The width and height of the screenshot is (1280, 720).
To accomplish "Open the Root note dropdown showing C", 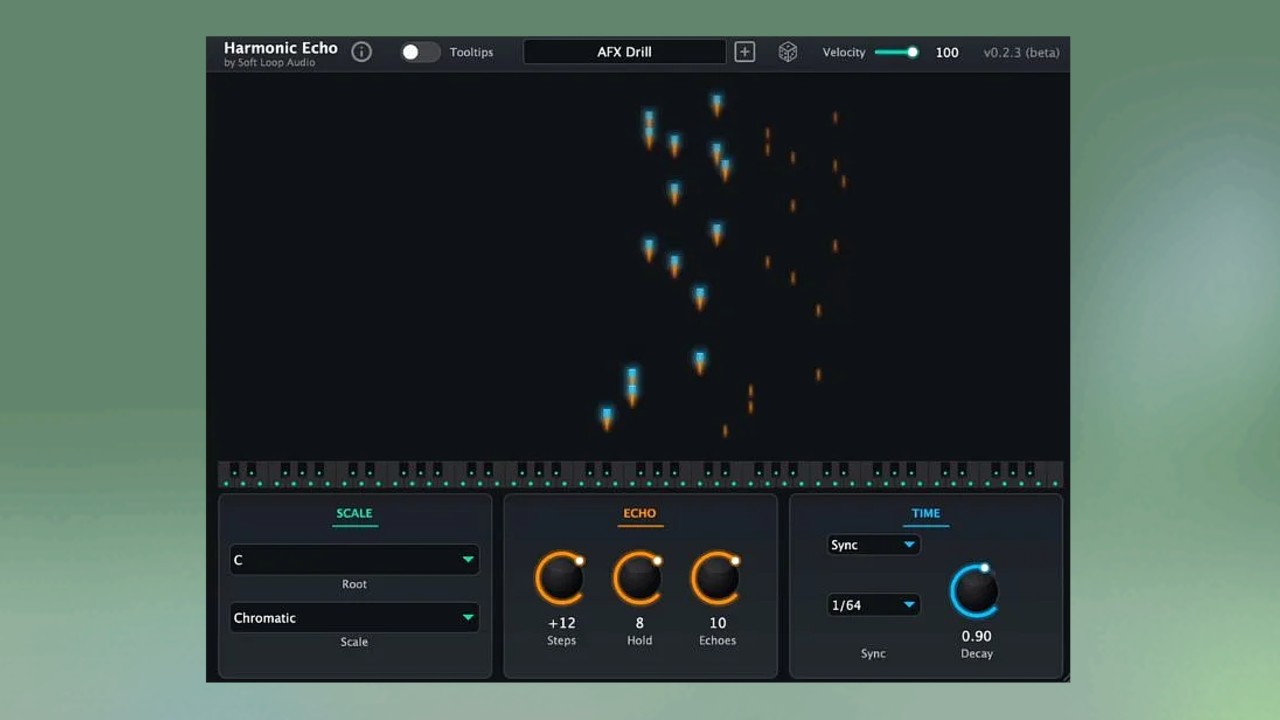I will 354,560.
